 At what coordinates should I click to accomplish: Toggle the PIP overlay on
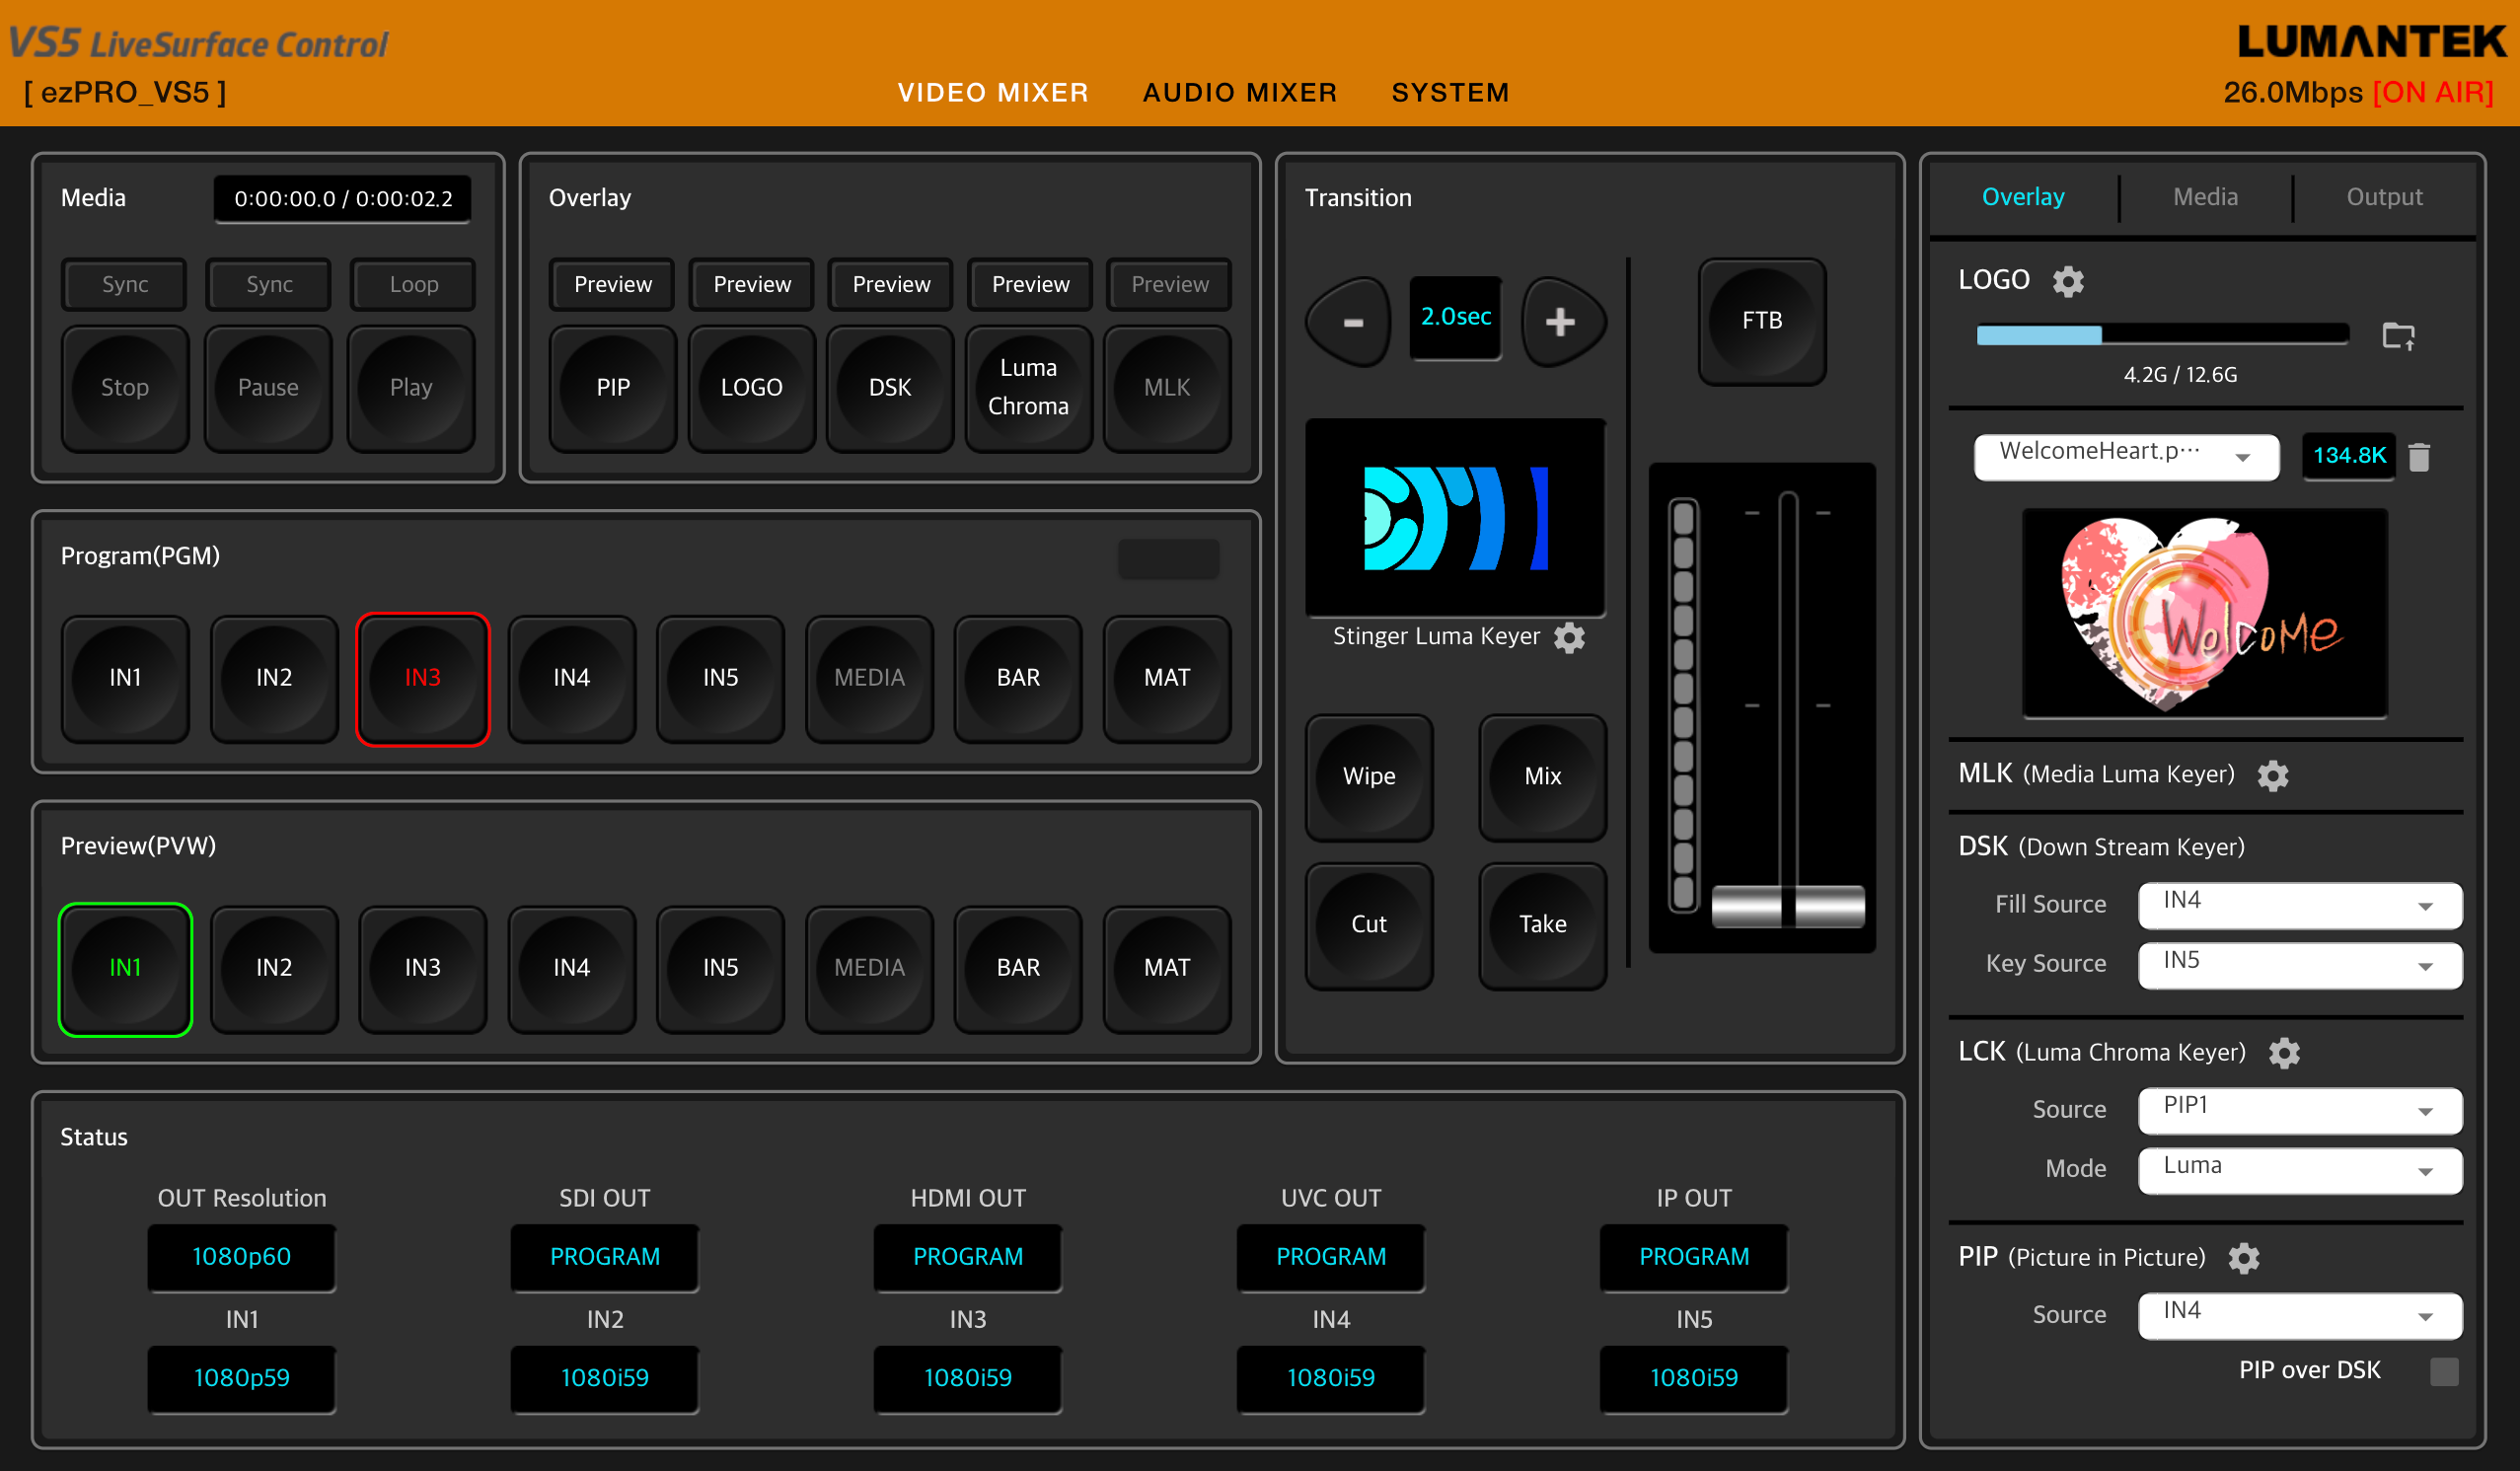click(613, 388)
